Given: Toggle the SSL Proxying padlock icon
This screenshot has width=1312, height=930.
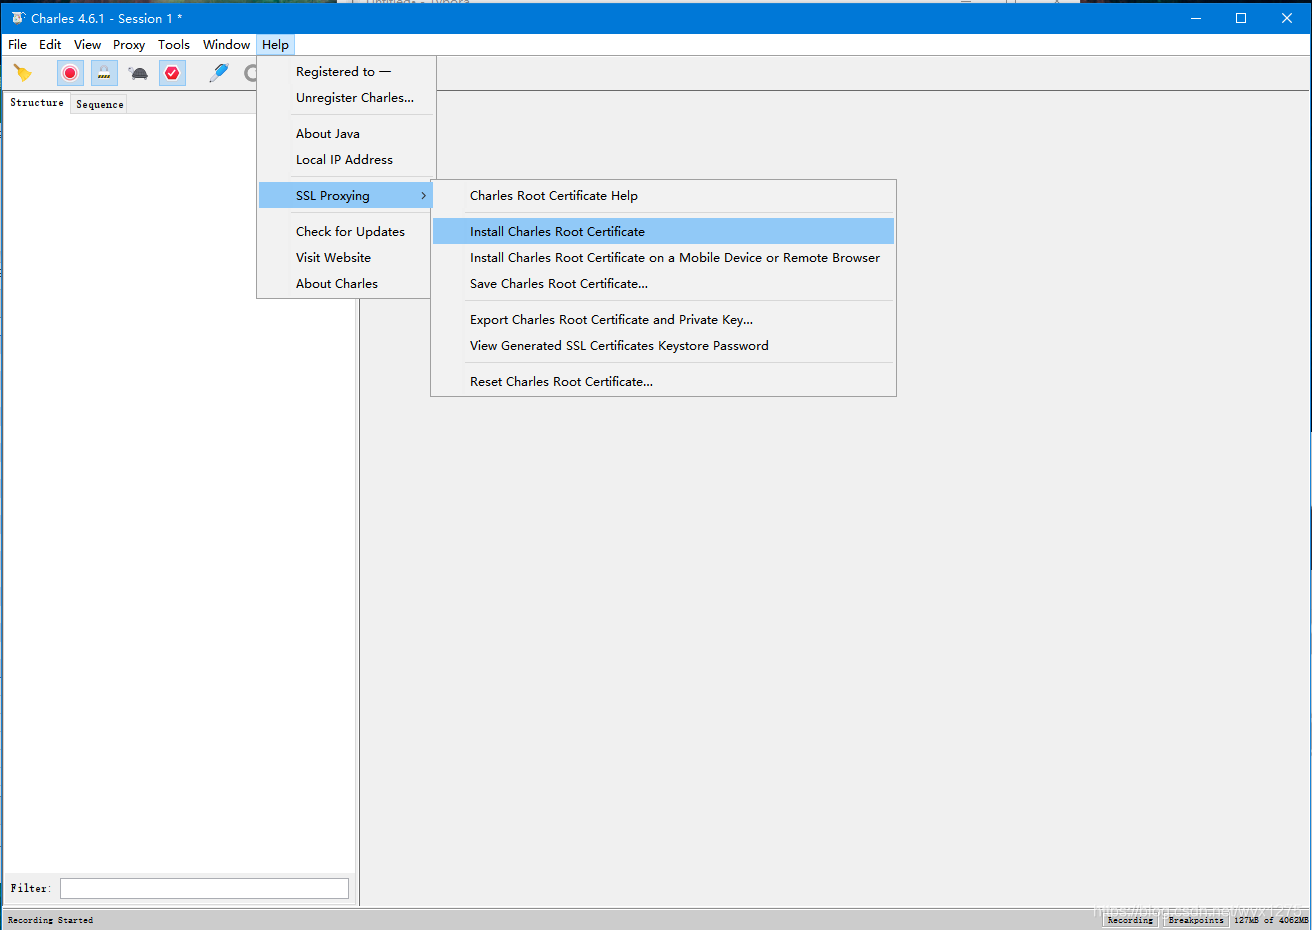Looking at the screenshot, I should coord(104,73).
